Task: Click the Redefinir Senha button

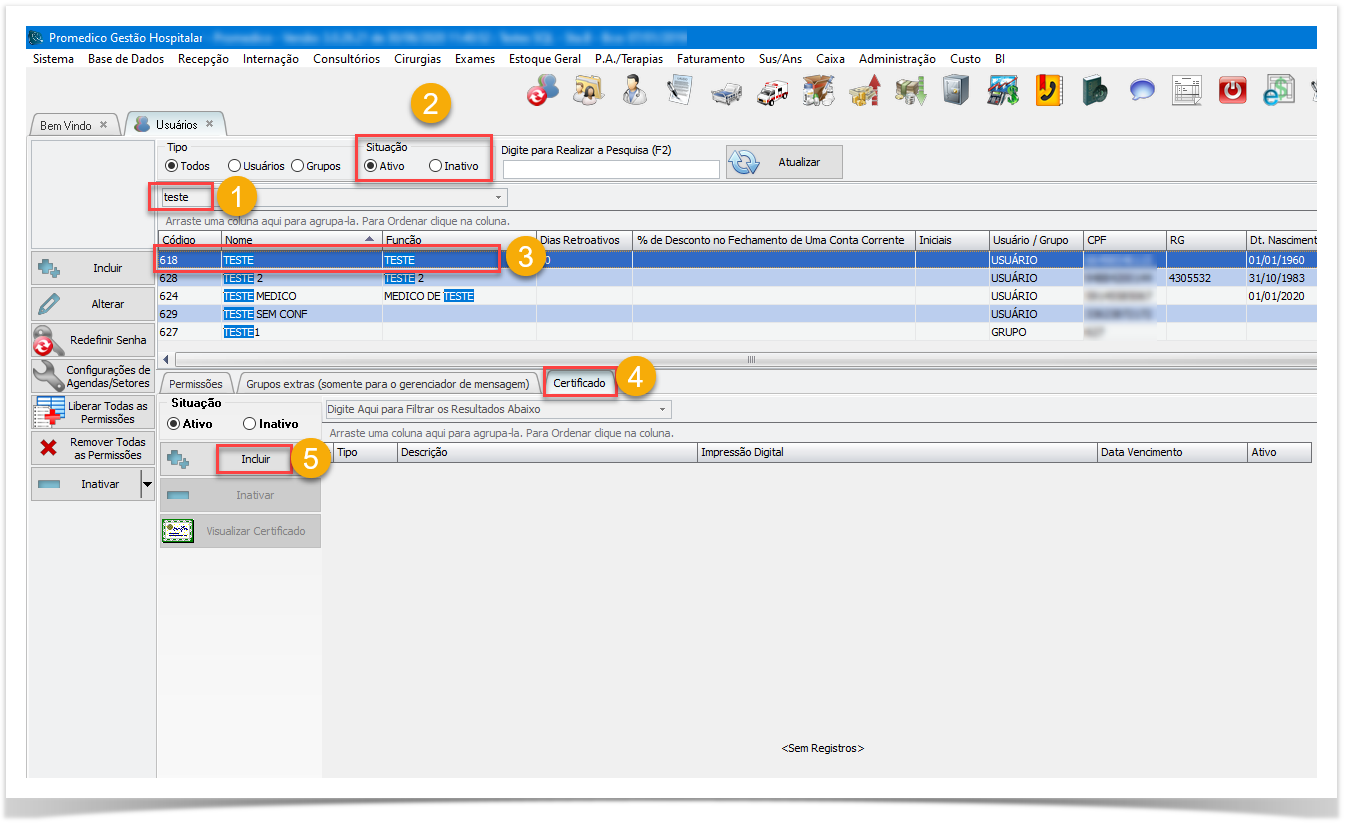Action: pos(92,340)
